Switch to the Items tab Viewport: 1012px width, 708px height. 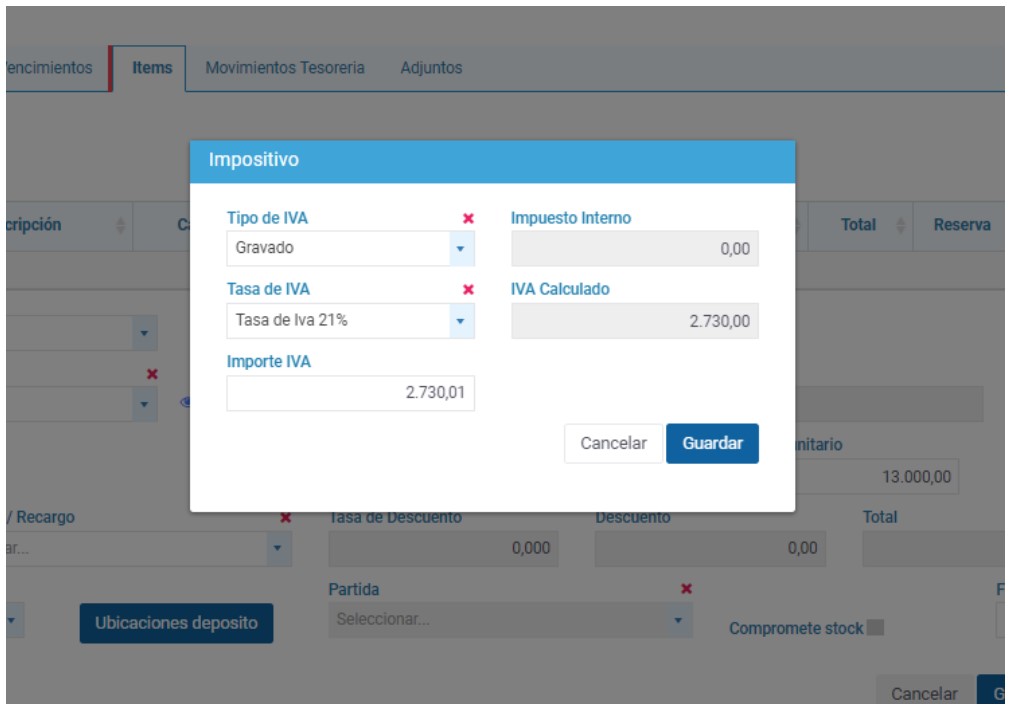click(152, 68)
